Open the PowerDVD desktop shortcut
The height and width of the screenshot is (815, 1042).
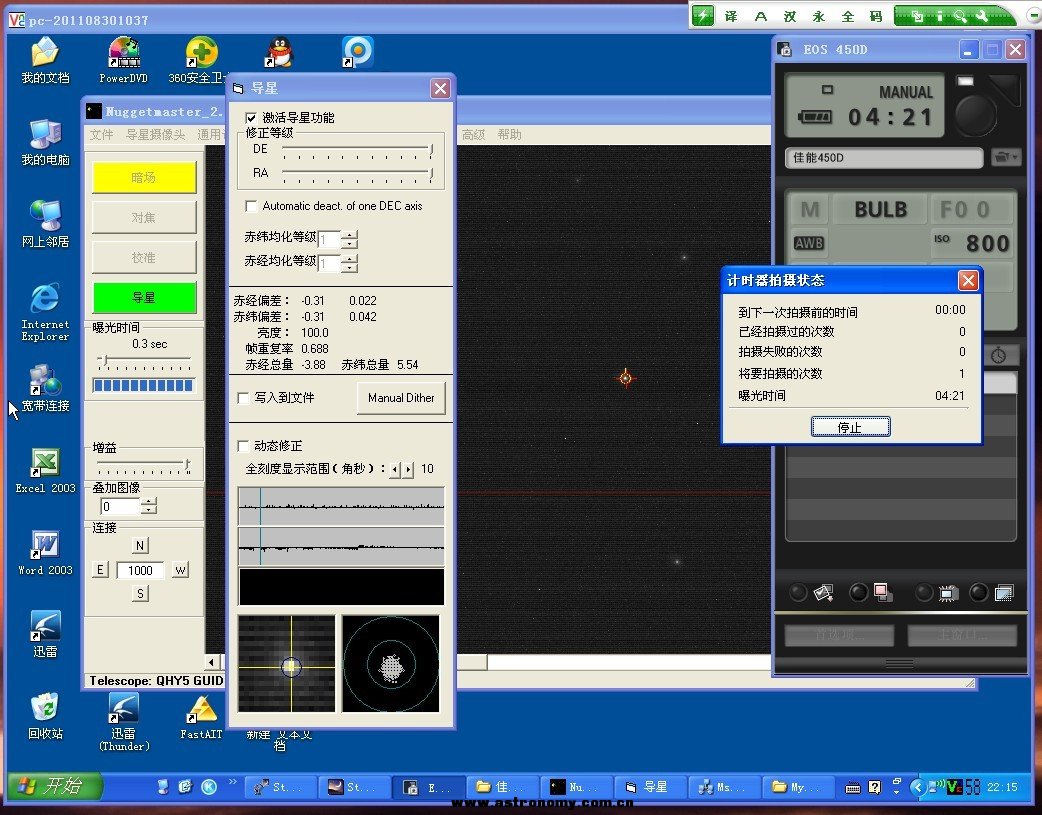(124, 60)
